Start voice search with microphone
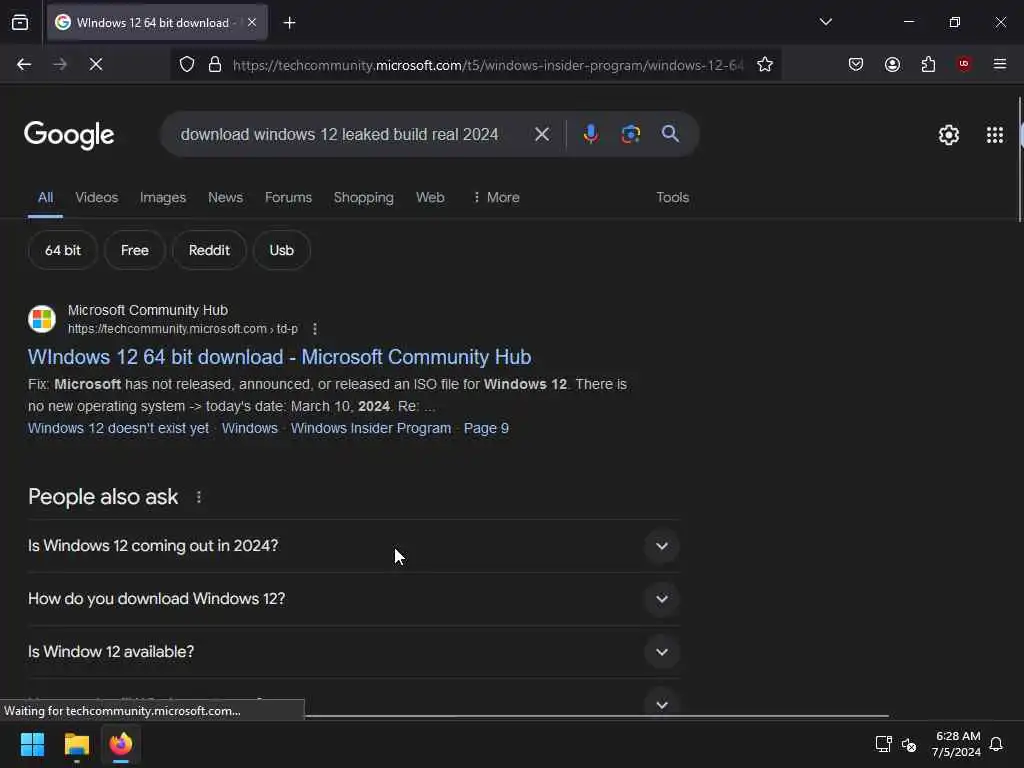Viewport: 1024px width, 768px height. [590, 134]
